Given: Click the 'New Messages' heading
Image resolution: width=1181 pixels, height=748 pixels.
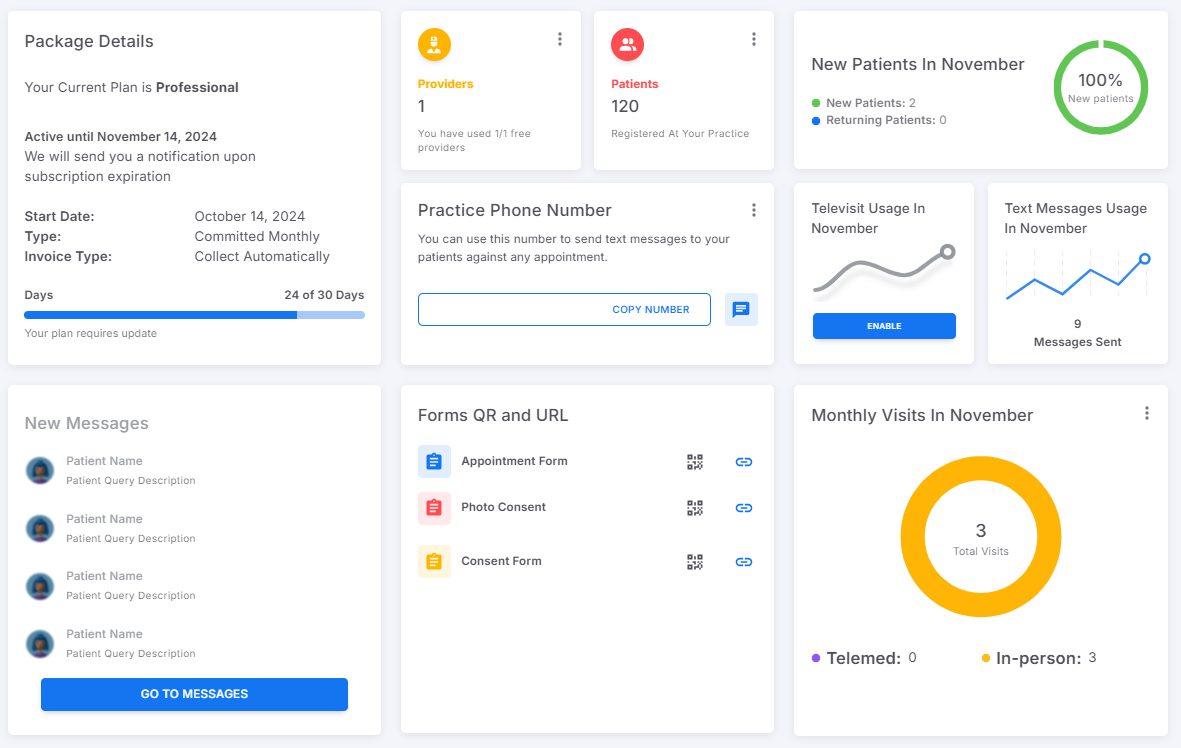Looking at the screenshot, I should [87, 423].
